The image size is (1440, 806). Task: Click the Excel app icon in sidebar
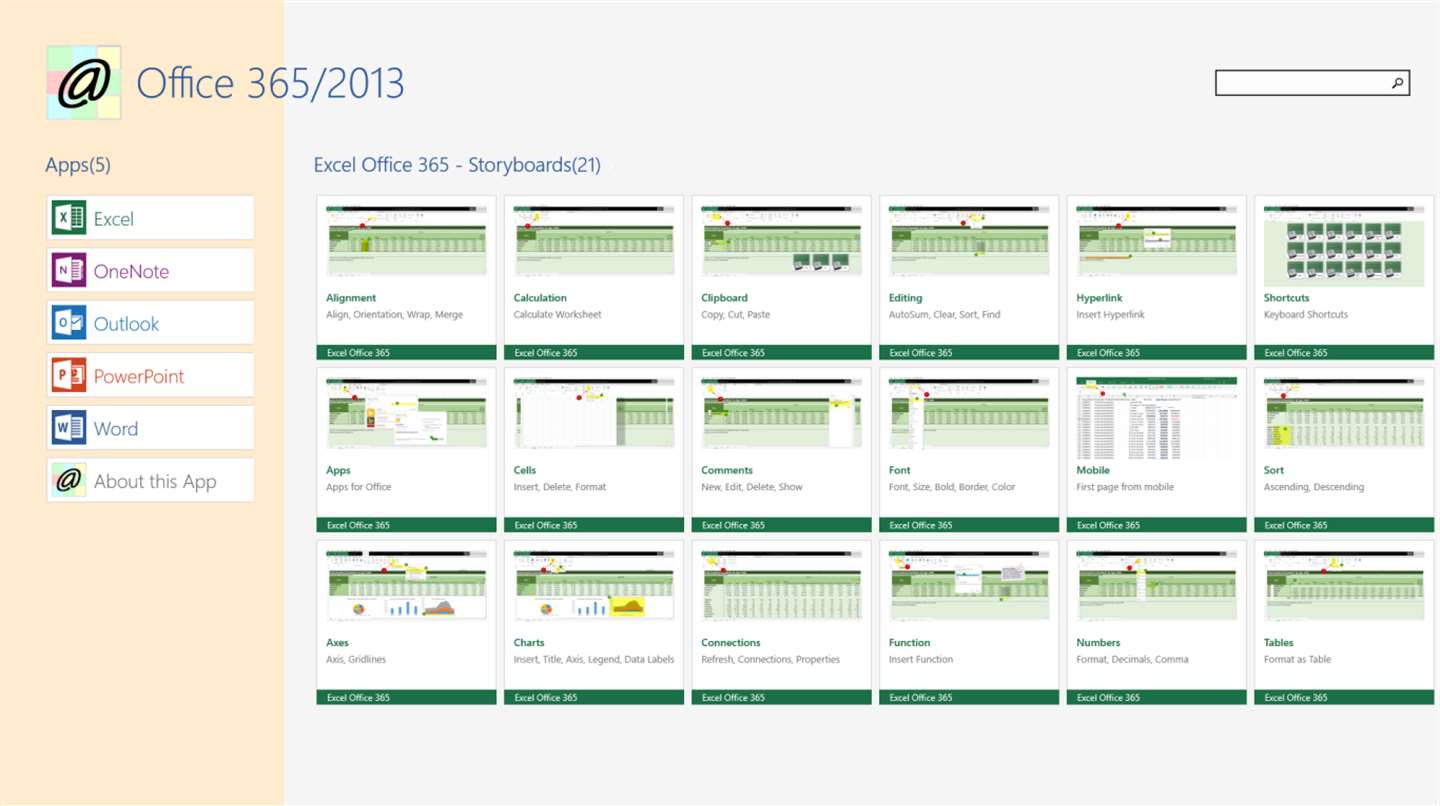coord(69,218)
